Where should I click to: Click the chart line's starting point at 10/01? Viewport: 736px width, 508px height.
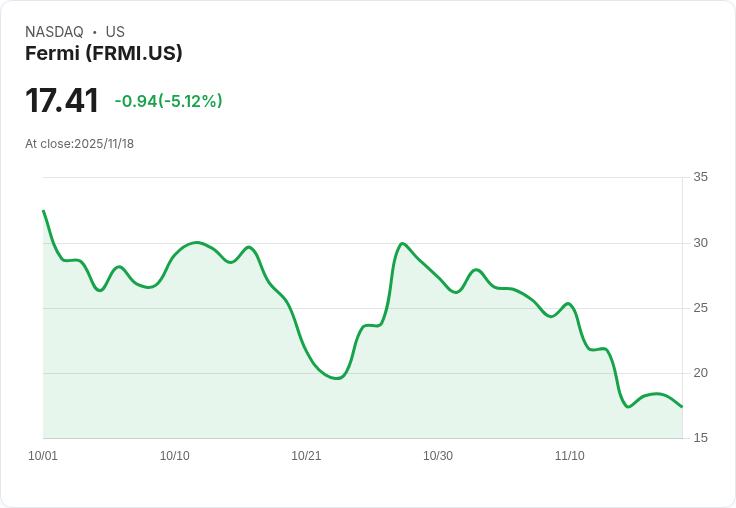43,211
